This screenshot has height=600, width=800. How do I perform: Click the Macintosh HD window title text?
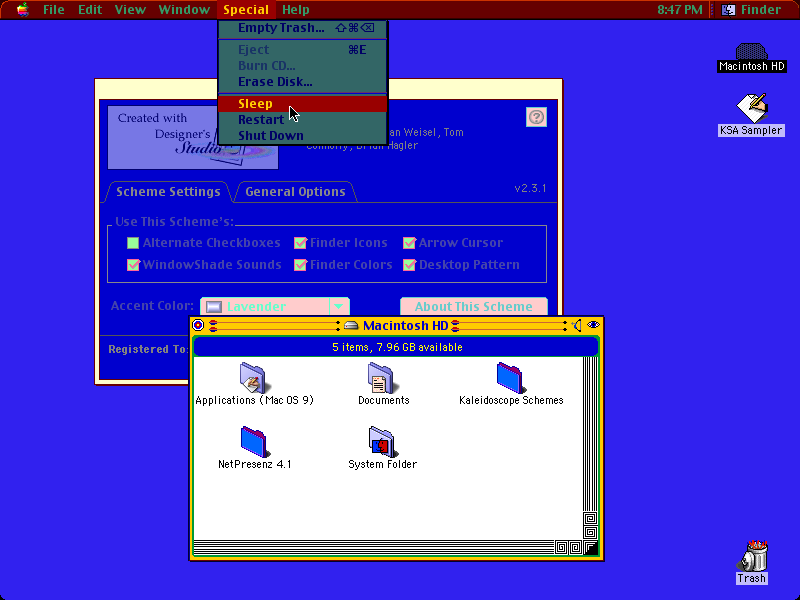coord(405,326)
